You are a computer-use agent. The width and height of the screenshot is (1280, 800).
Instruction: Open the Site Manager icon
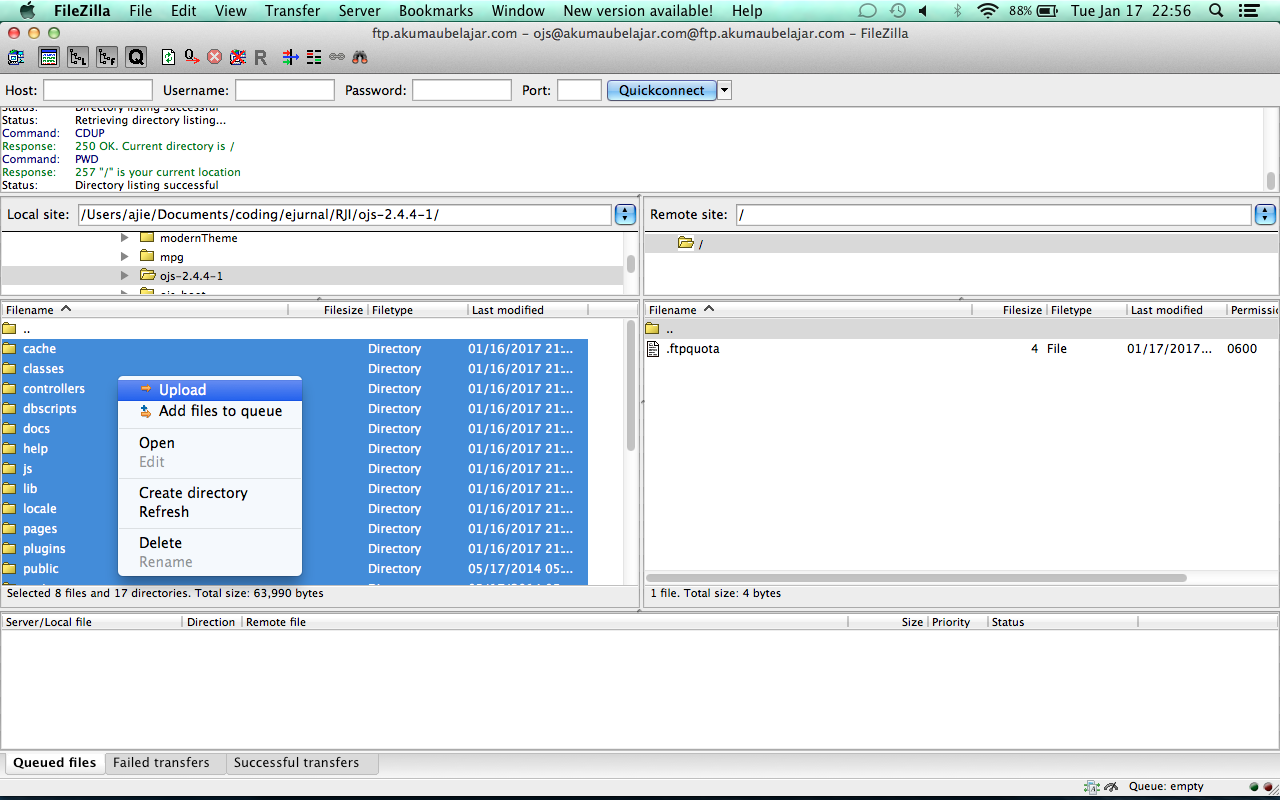[x=16, y=58]
